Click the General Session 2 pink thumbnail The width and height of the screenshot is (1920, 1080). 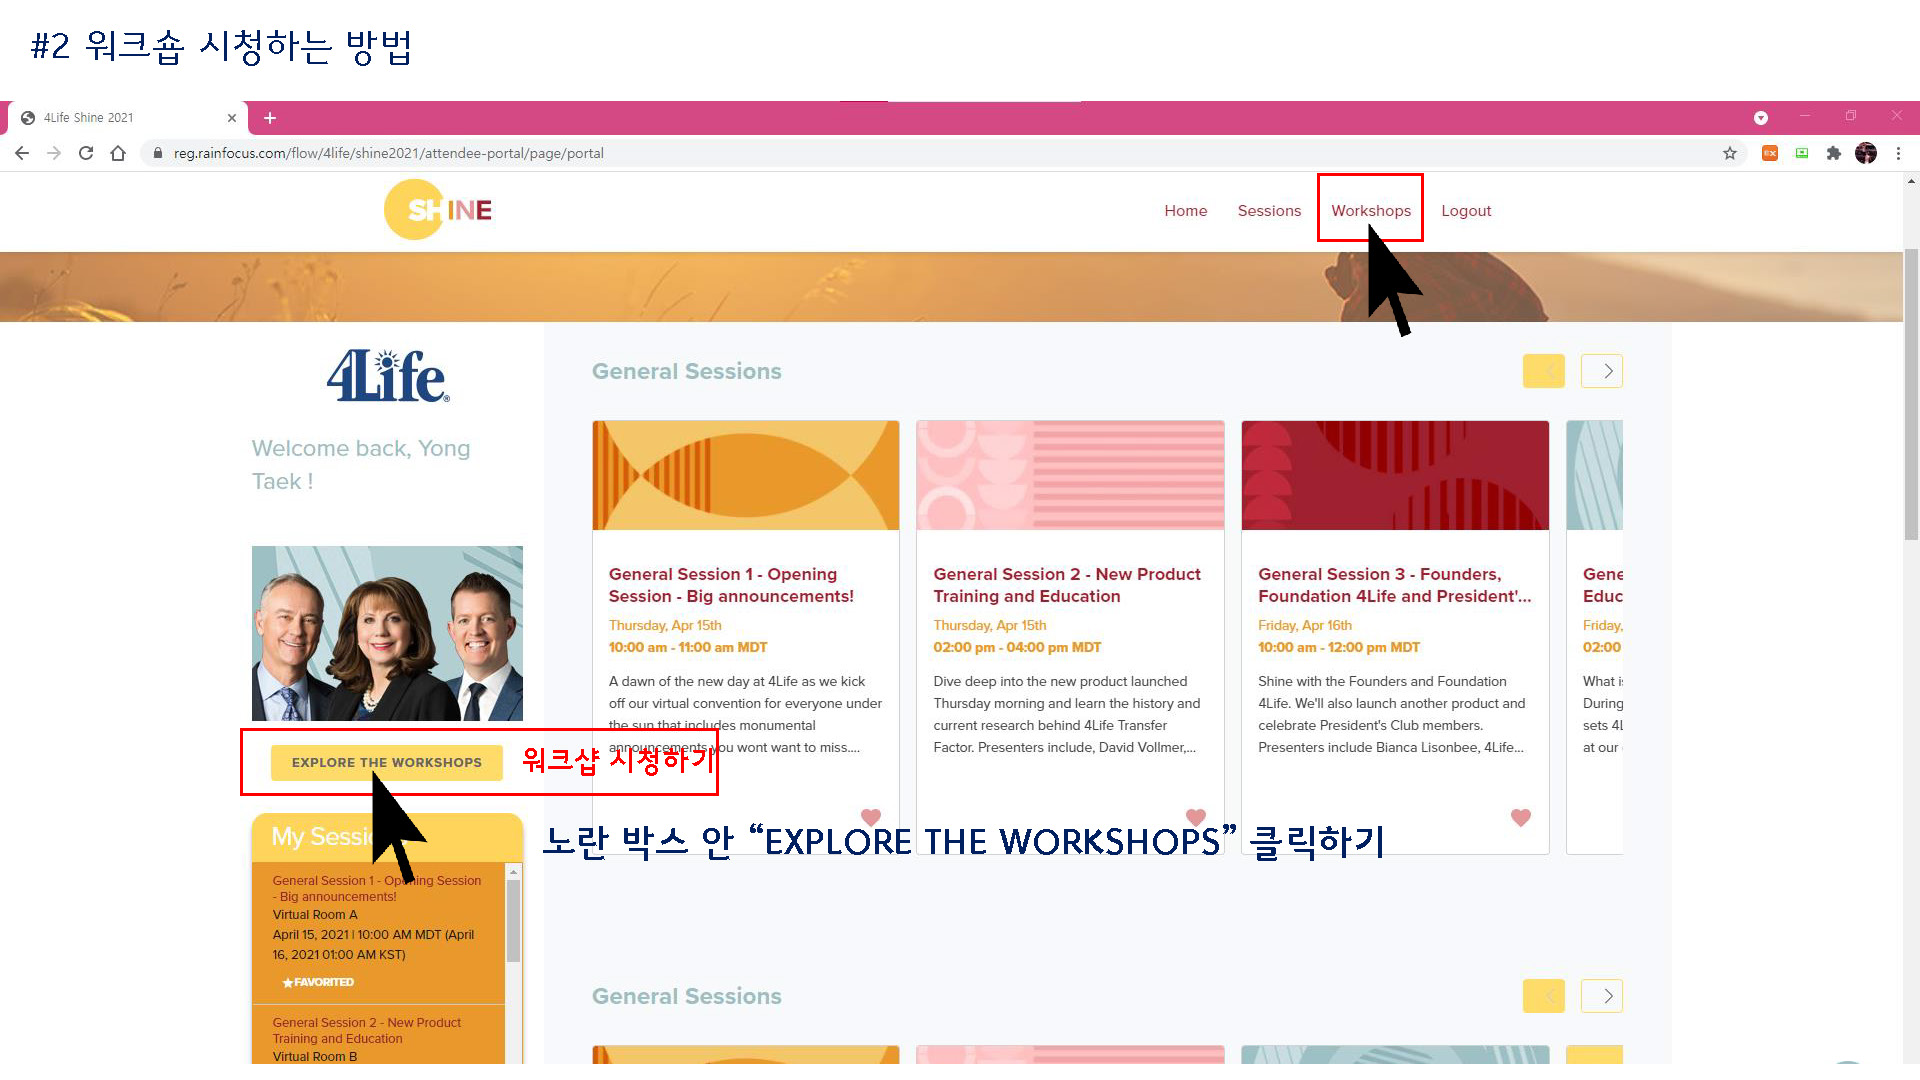tap(1070, 475)
